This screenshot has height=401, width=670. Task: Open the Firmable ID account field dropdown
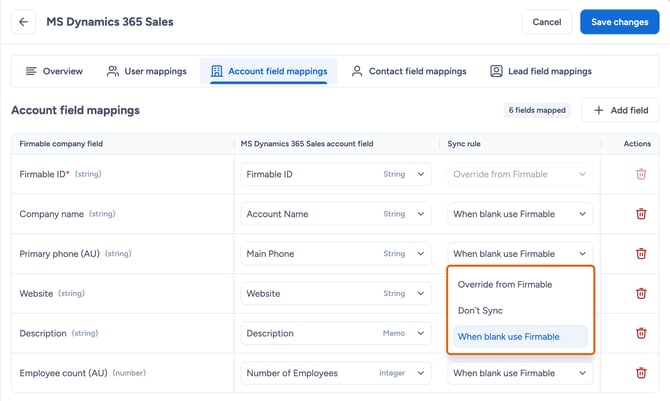(336, 174)
